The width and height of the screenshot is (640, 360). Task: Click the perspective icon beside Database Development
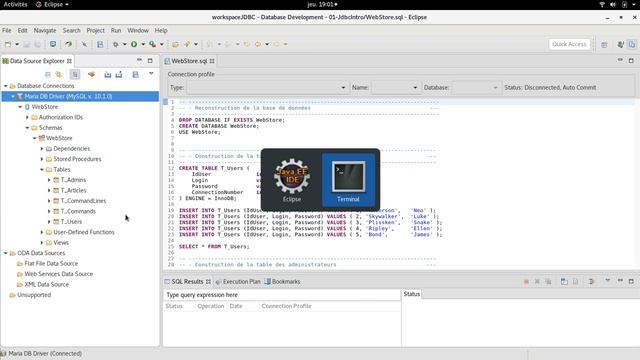[620, 44]
